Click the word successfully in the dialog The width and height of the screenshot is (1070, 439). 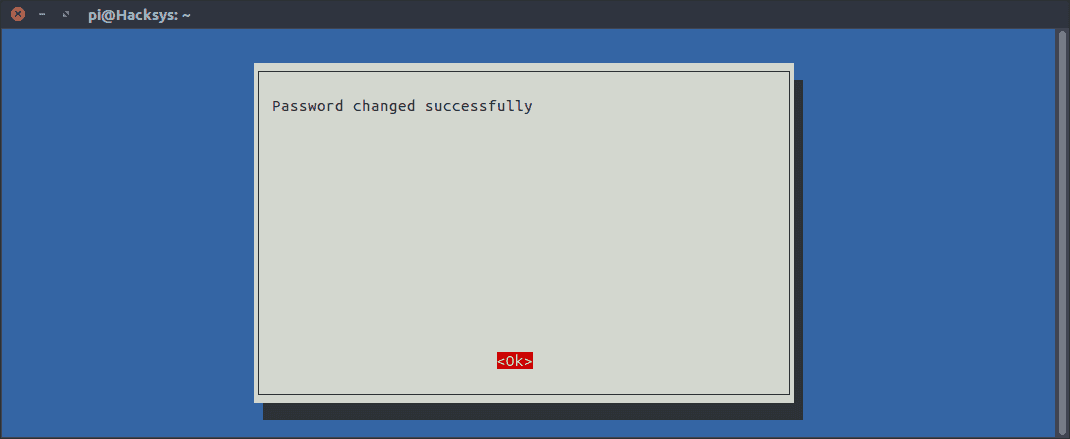pyautogui.click(x=478, y=107)
